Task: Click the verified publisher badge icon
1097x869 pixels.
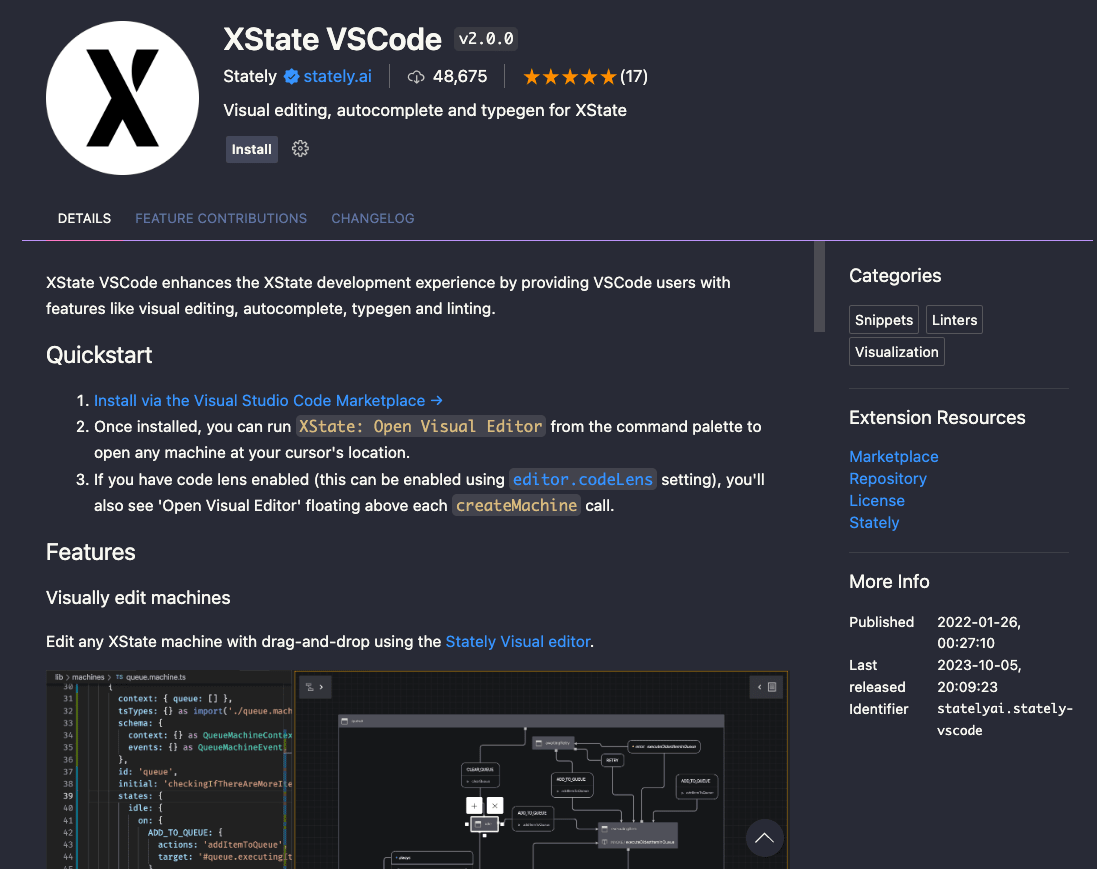Action: [x=292, y=77]
